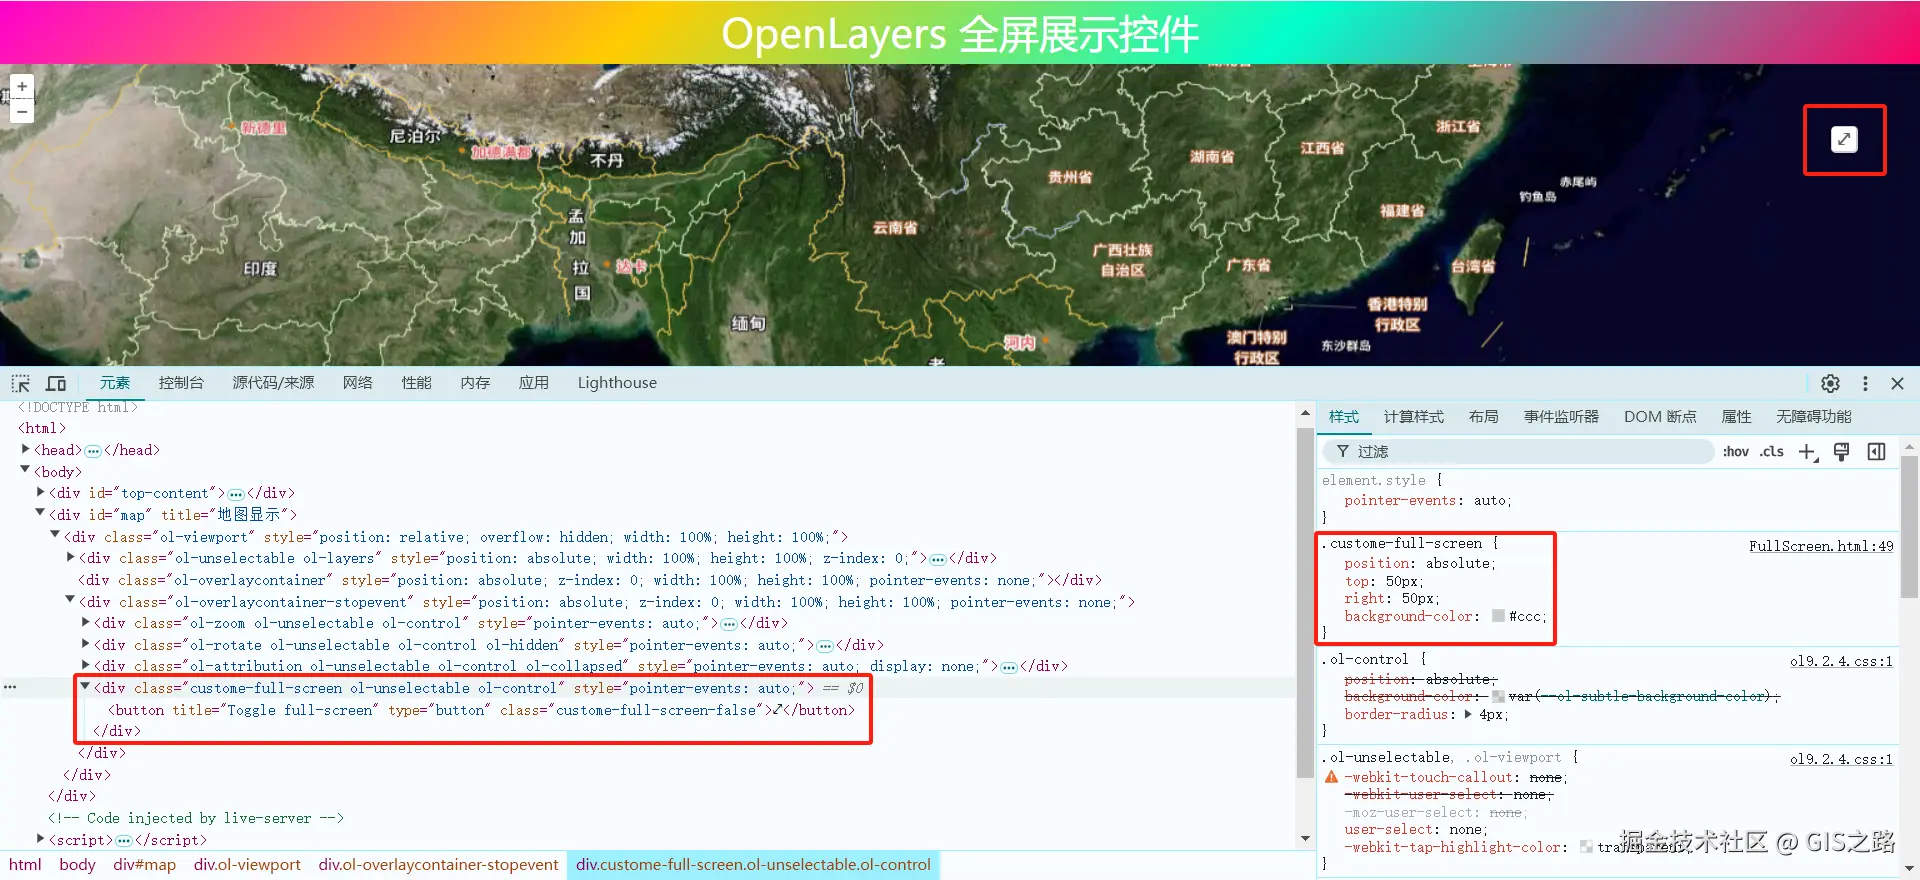1920x880 pixels.
Task: Collapse the ol-viewport div node
Action: [55, 535]
